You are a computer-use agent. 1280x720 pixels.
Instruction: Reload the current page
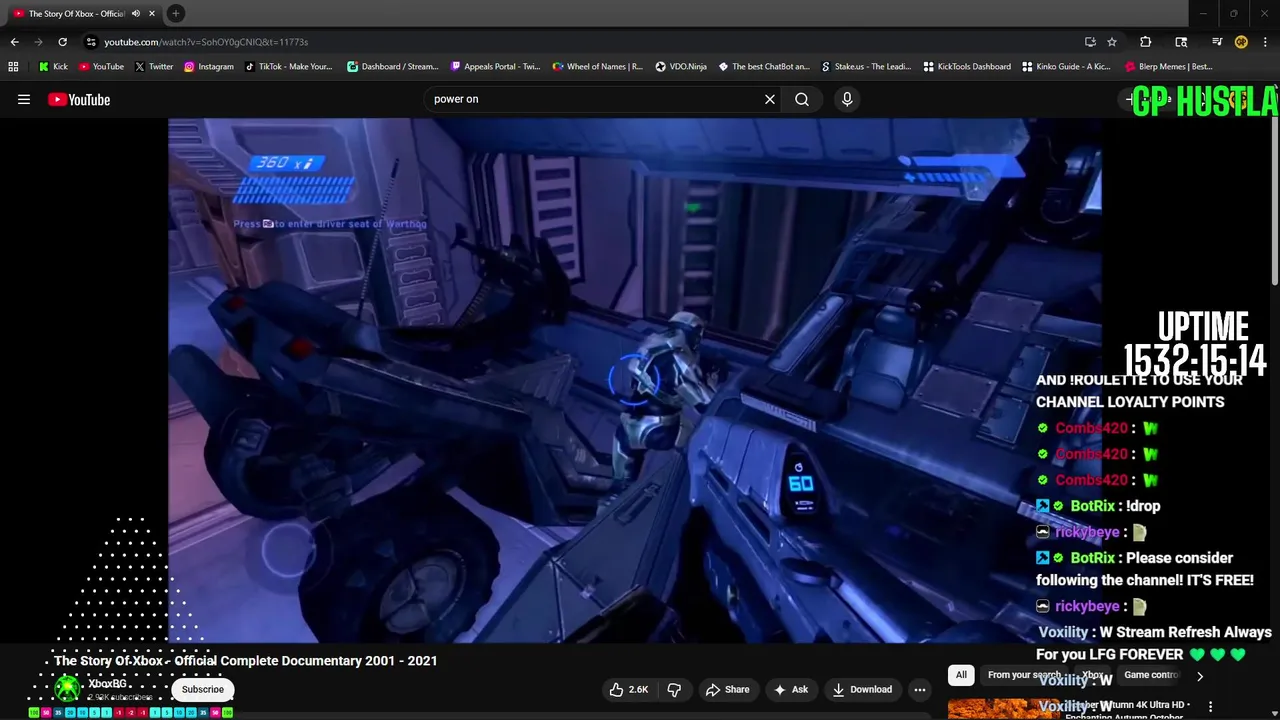tap(62, 42)
